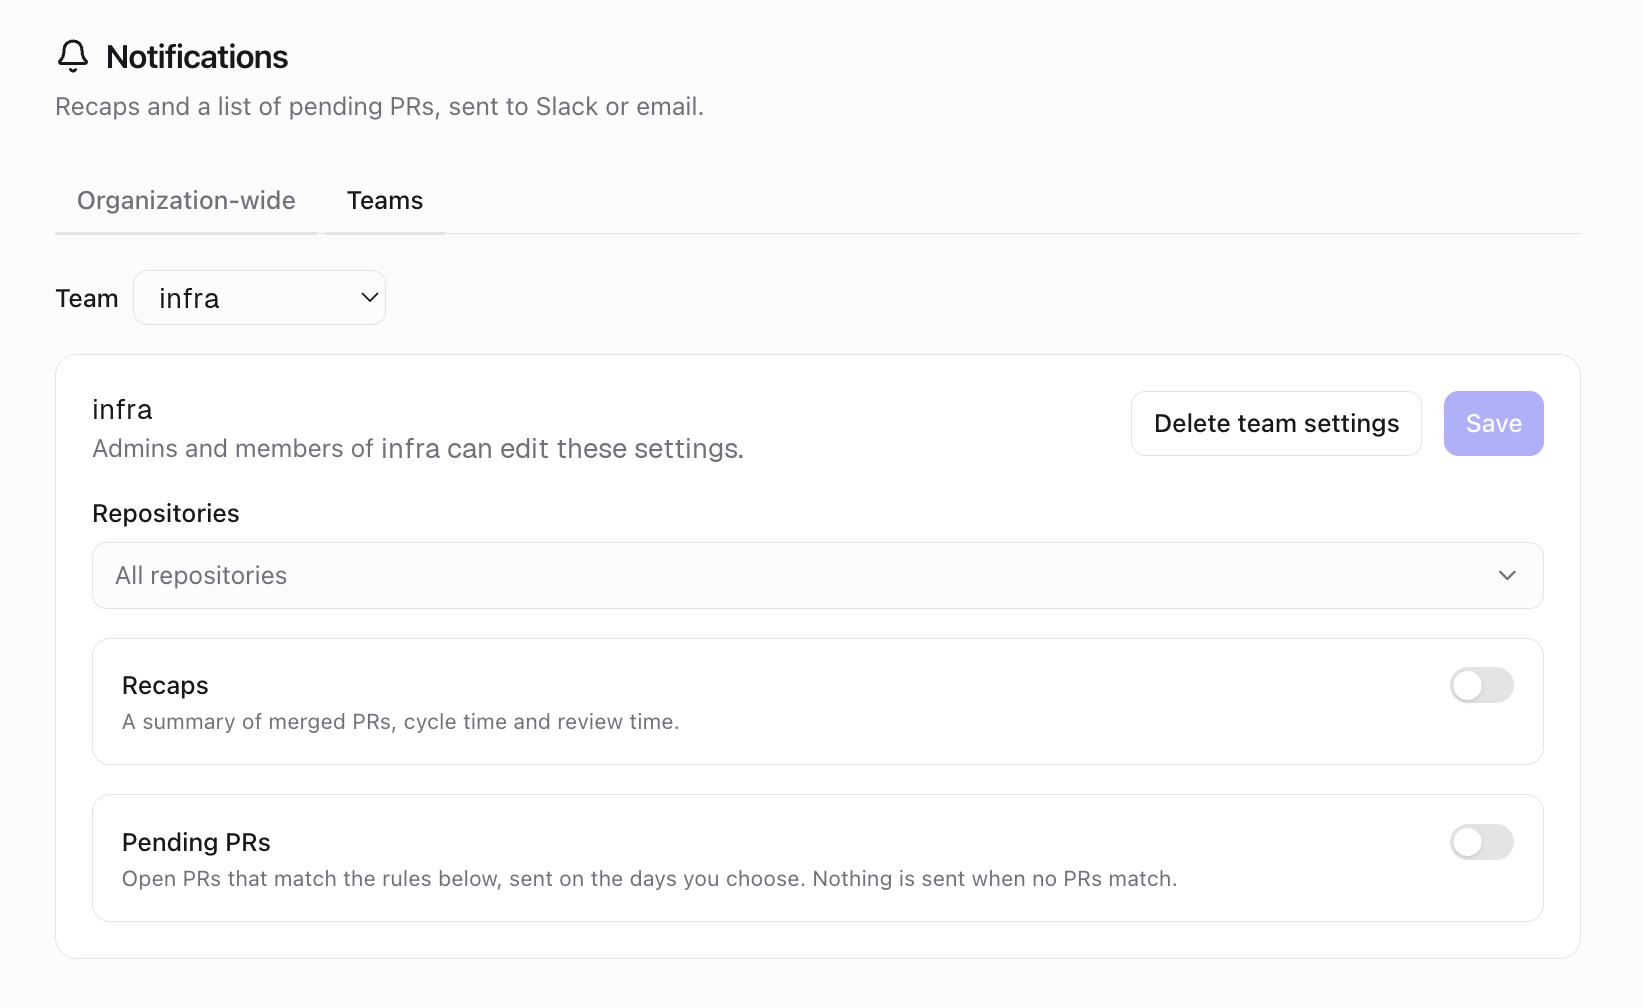Image resolution: width=1642 pixels, height=1008 pixels.
Task: Open the Team dropdown showing infra
Action: (x=259, y=298)
